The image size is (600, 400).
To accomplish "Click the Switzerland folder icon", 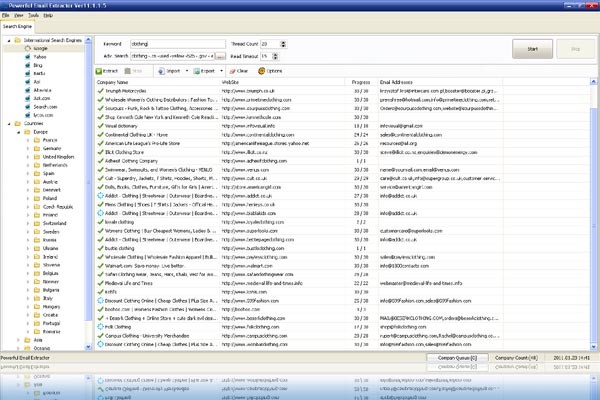I will (x=37, y=223).
